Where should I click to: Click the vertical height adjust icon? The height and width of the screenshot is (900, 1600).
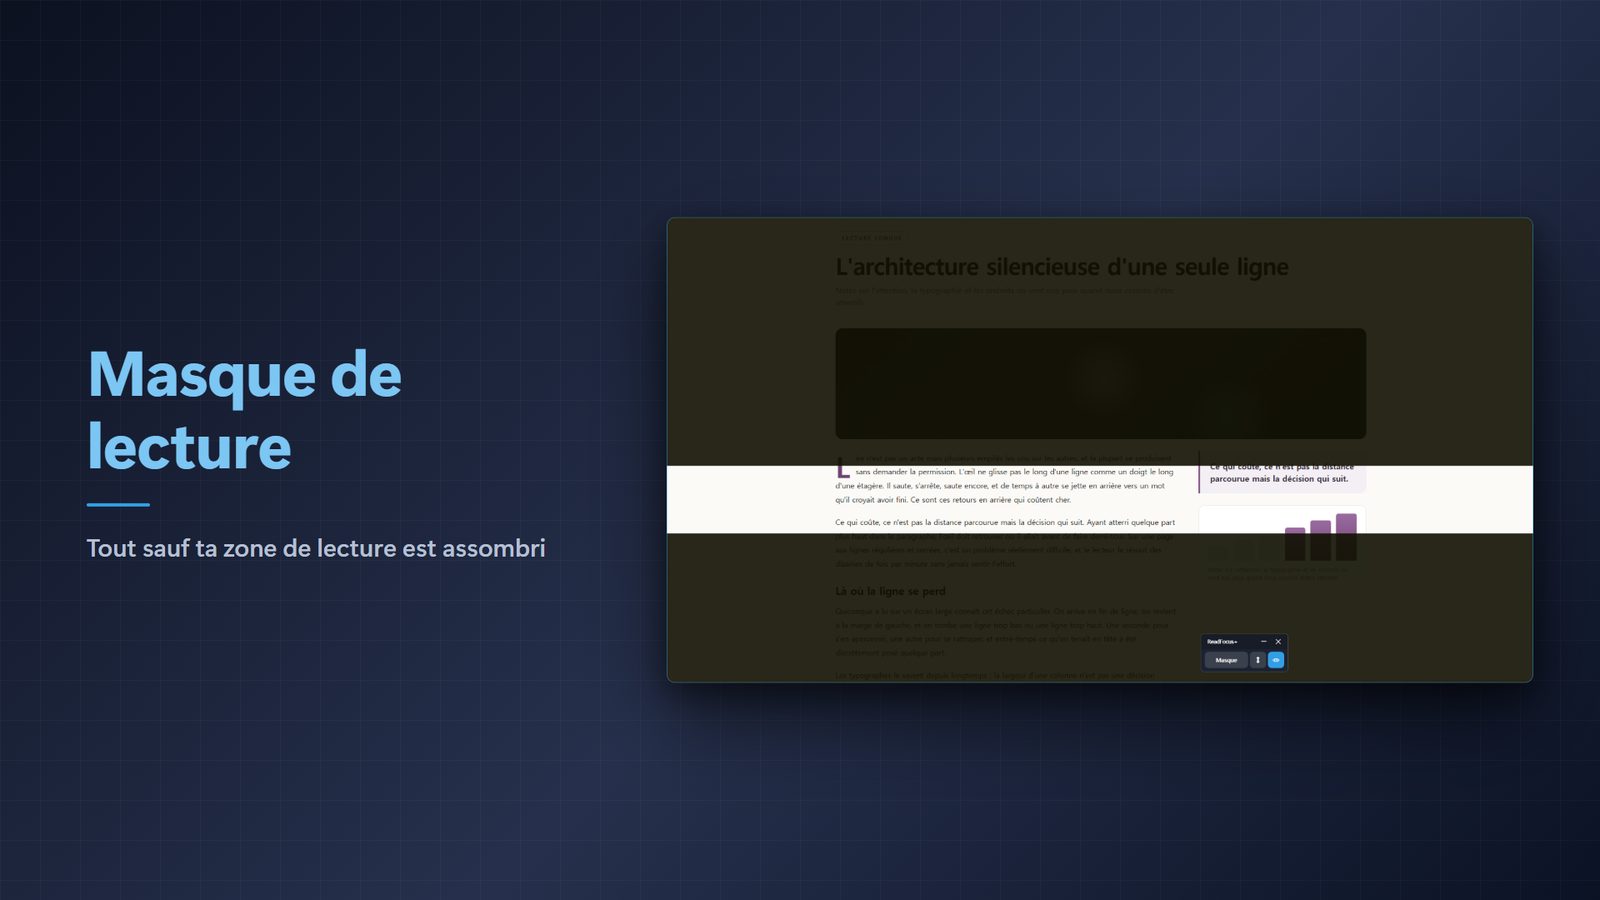pos(1258,660)
